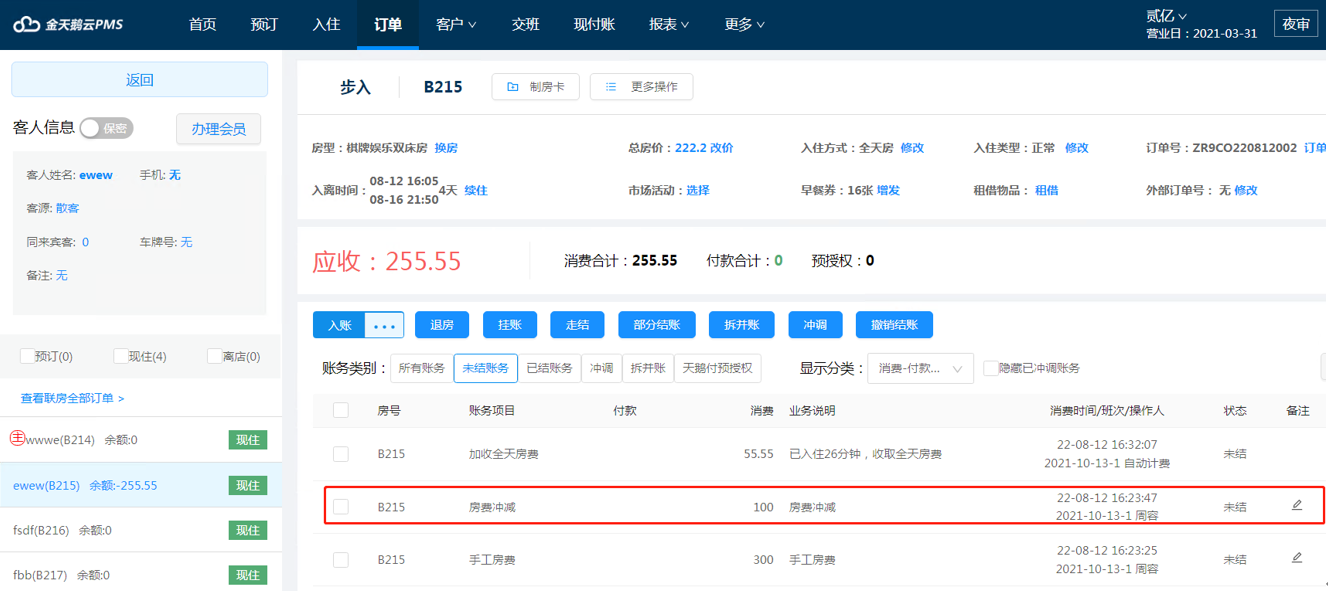Image resolution: width=1328 pixels, height=591 pixels.
Task: Click the 走结 button
Action: (578, 325)
